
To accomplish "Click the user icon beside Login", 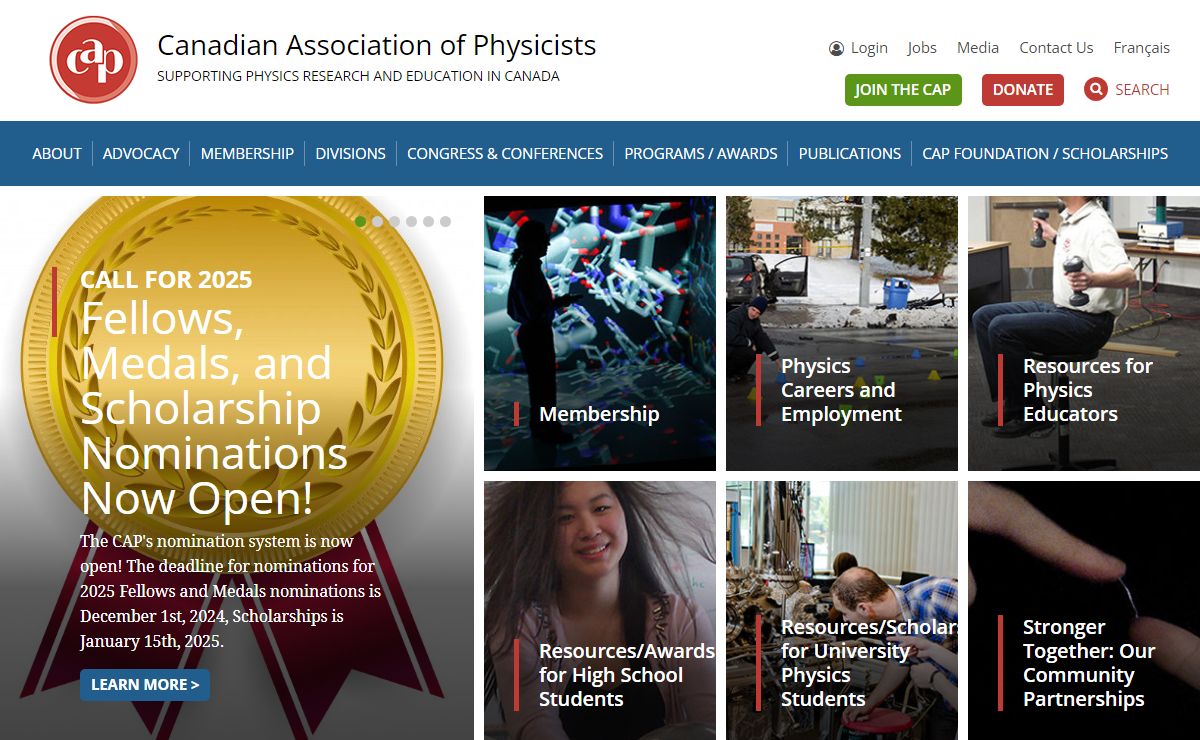I will (836, 48).
